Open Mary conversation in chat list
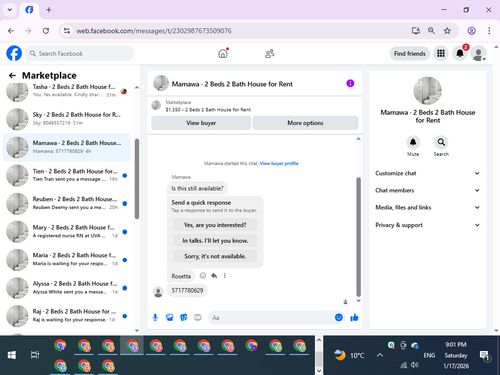The width and height of the screenshot is (500, 375). pyautogui.click(x=67, y=231)
